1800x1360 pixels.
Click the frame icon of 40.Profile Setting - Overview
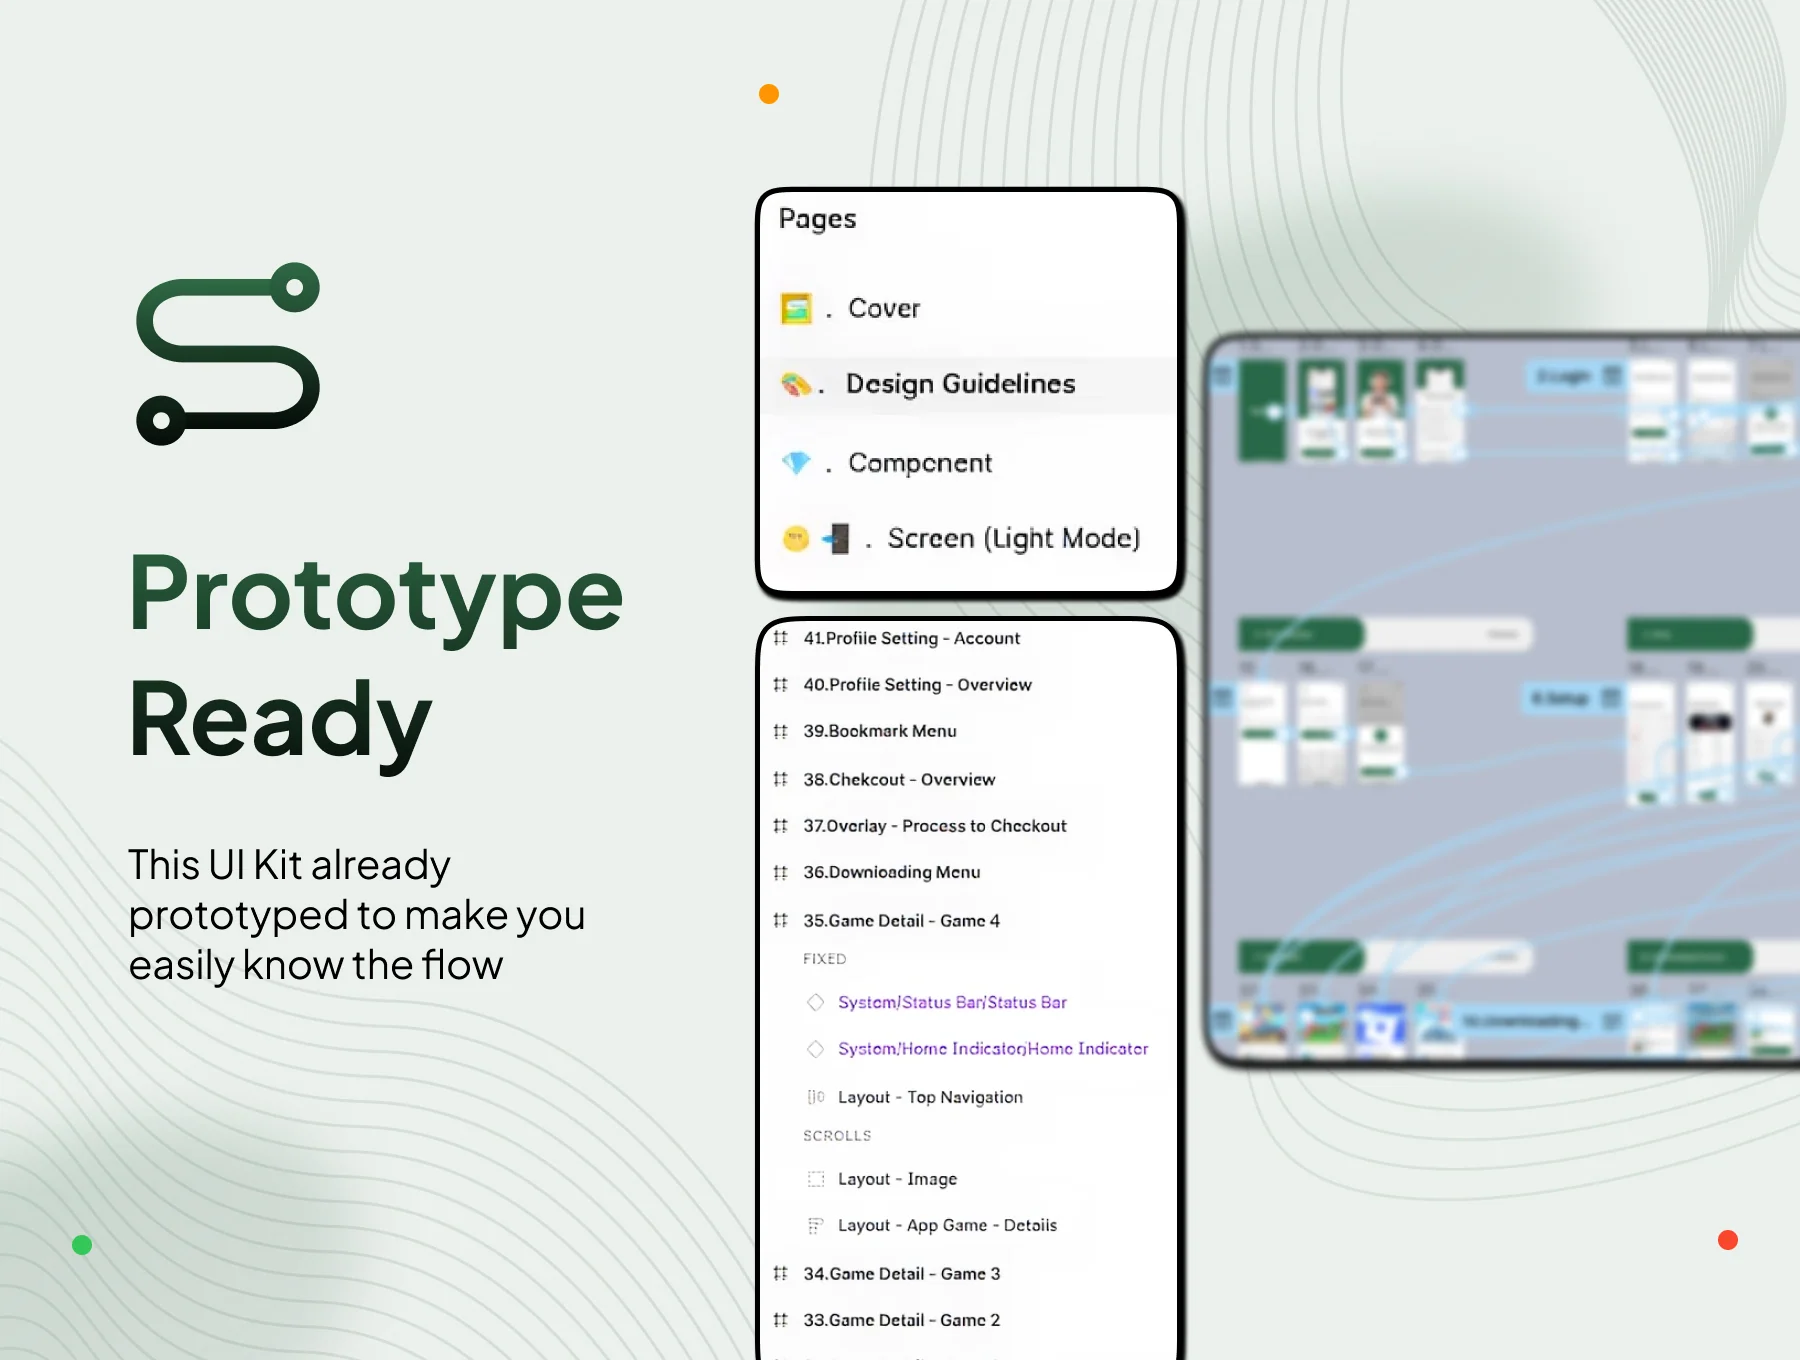coord(781,685)
